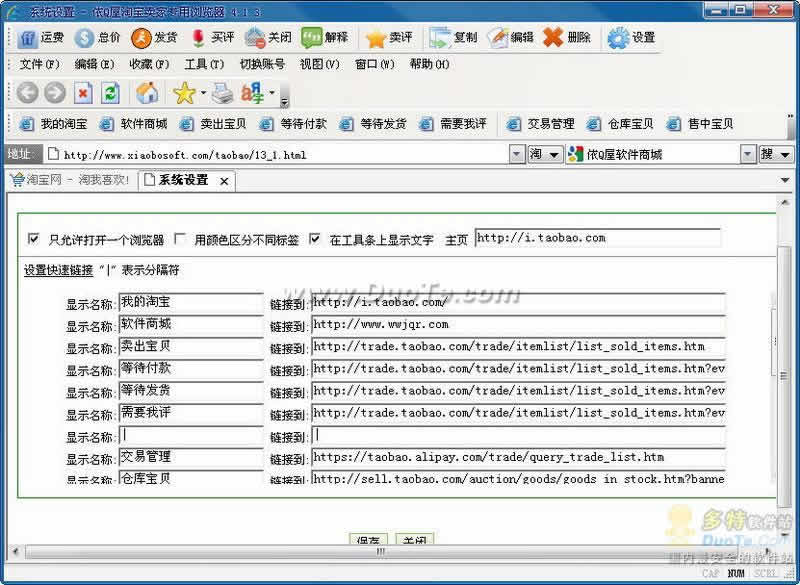800x585 pixels.
Task: Open 仓库宝贝 from the links bar
Action: (x=620, y=124)
